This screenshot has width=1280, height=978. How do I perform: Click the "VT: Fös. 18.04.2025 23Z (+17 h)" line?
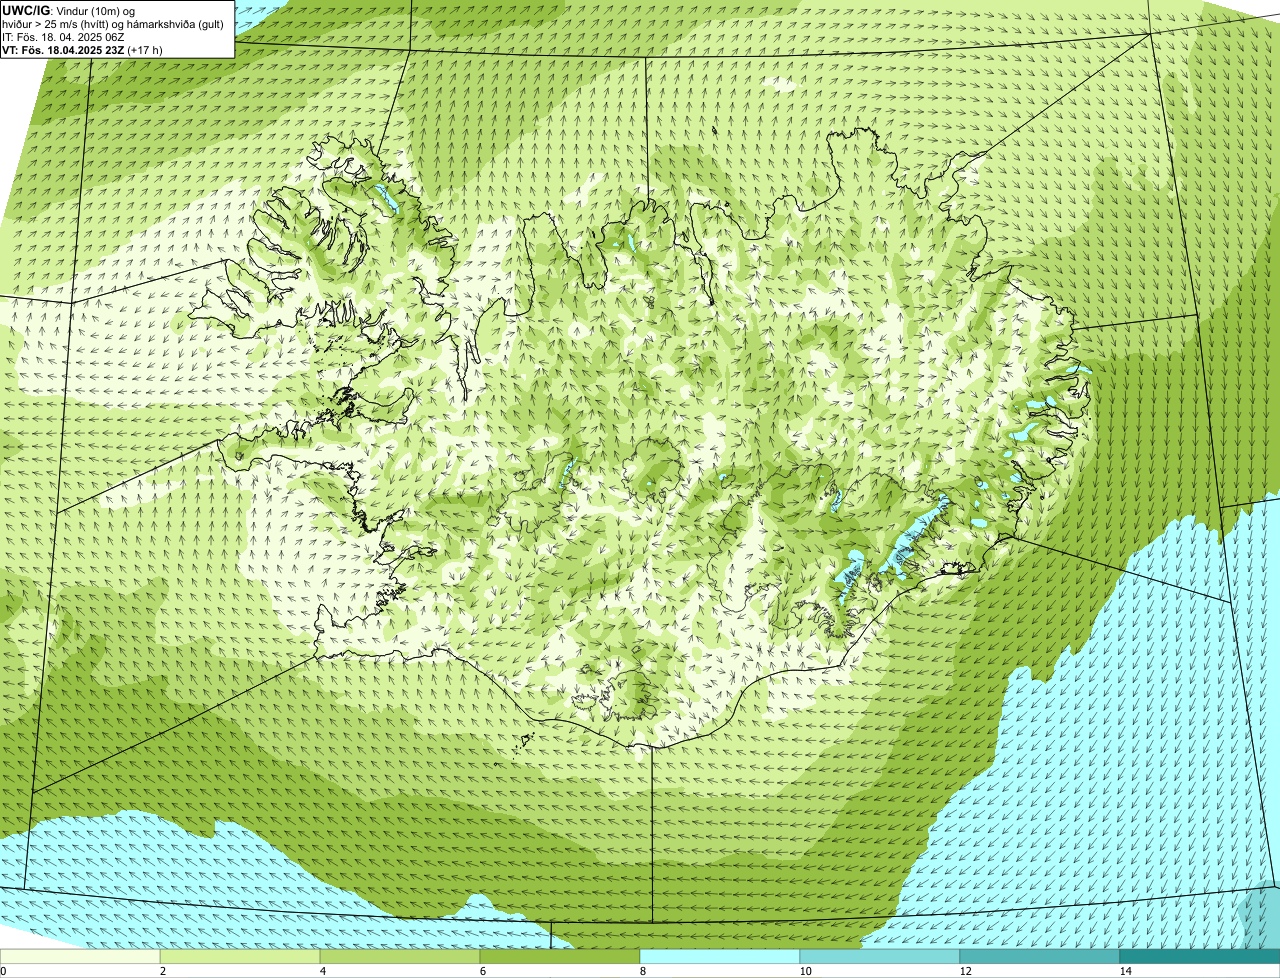click(82, 49)
